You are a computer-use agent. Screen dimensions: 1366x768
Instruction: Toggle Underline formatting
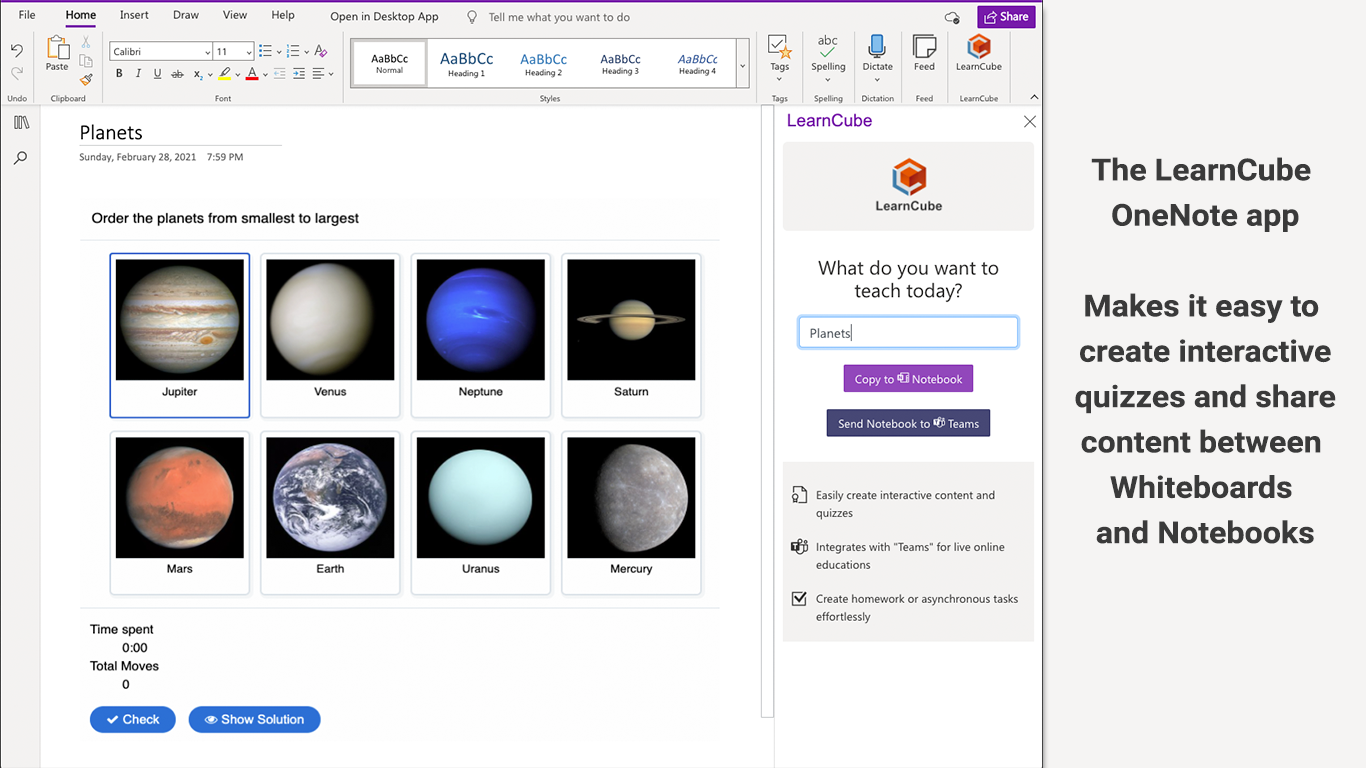coord(157,74)
